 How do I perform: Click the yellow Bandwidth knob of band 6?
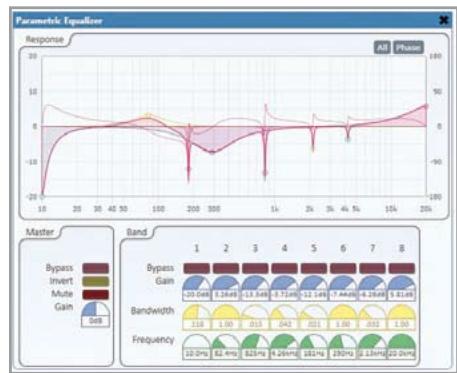pos(343,311)
